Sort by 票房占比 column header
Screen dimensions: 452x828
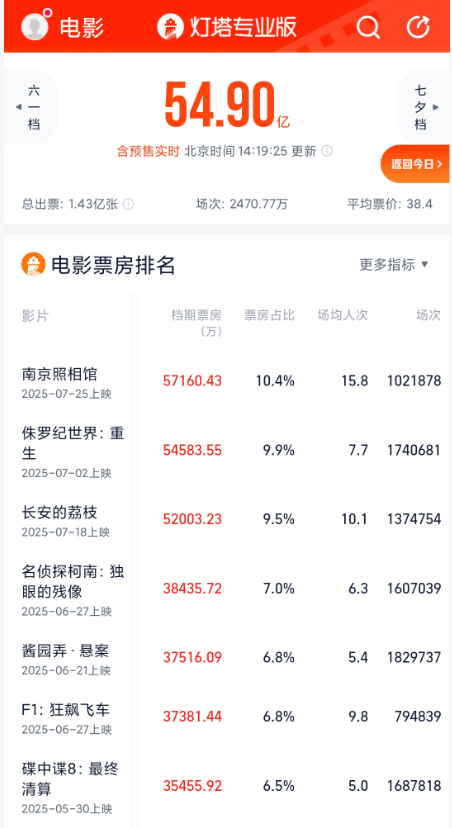(269, 315)
